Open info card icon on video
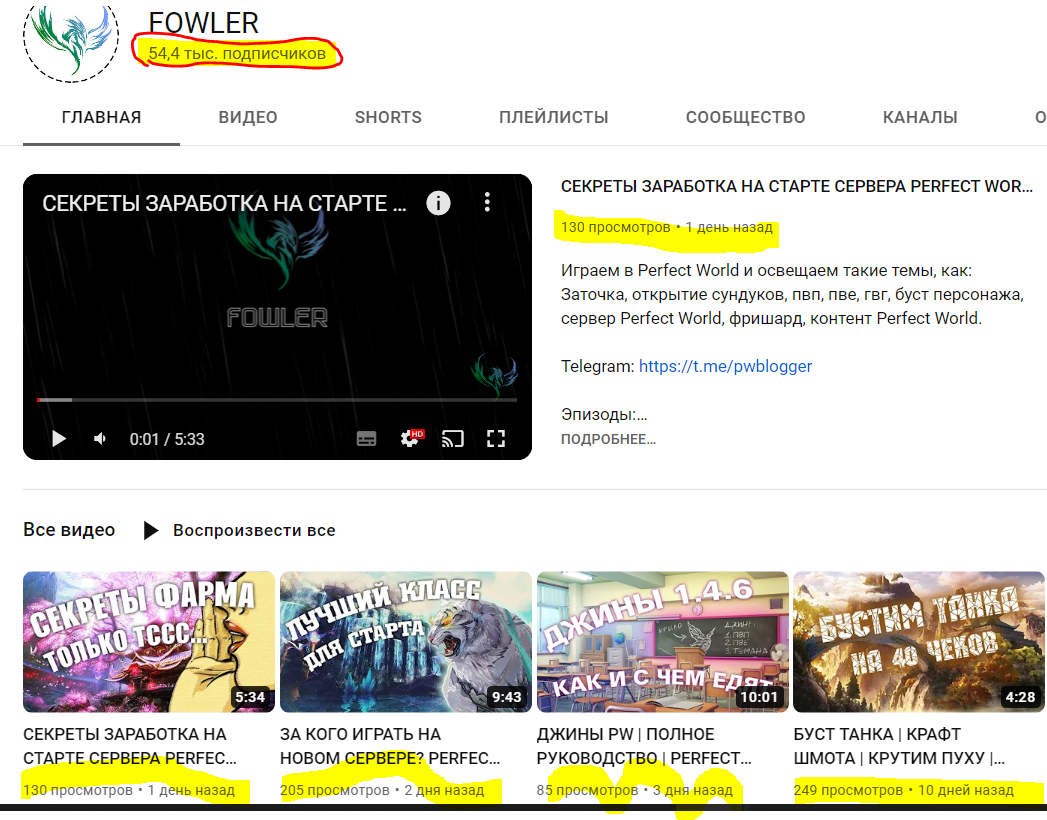Screen dimensions: 1047x820 438,203
